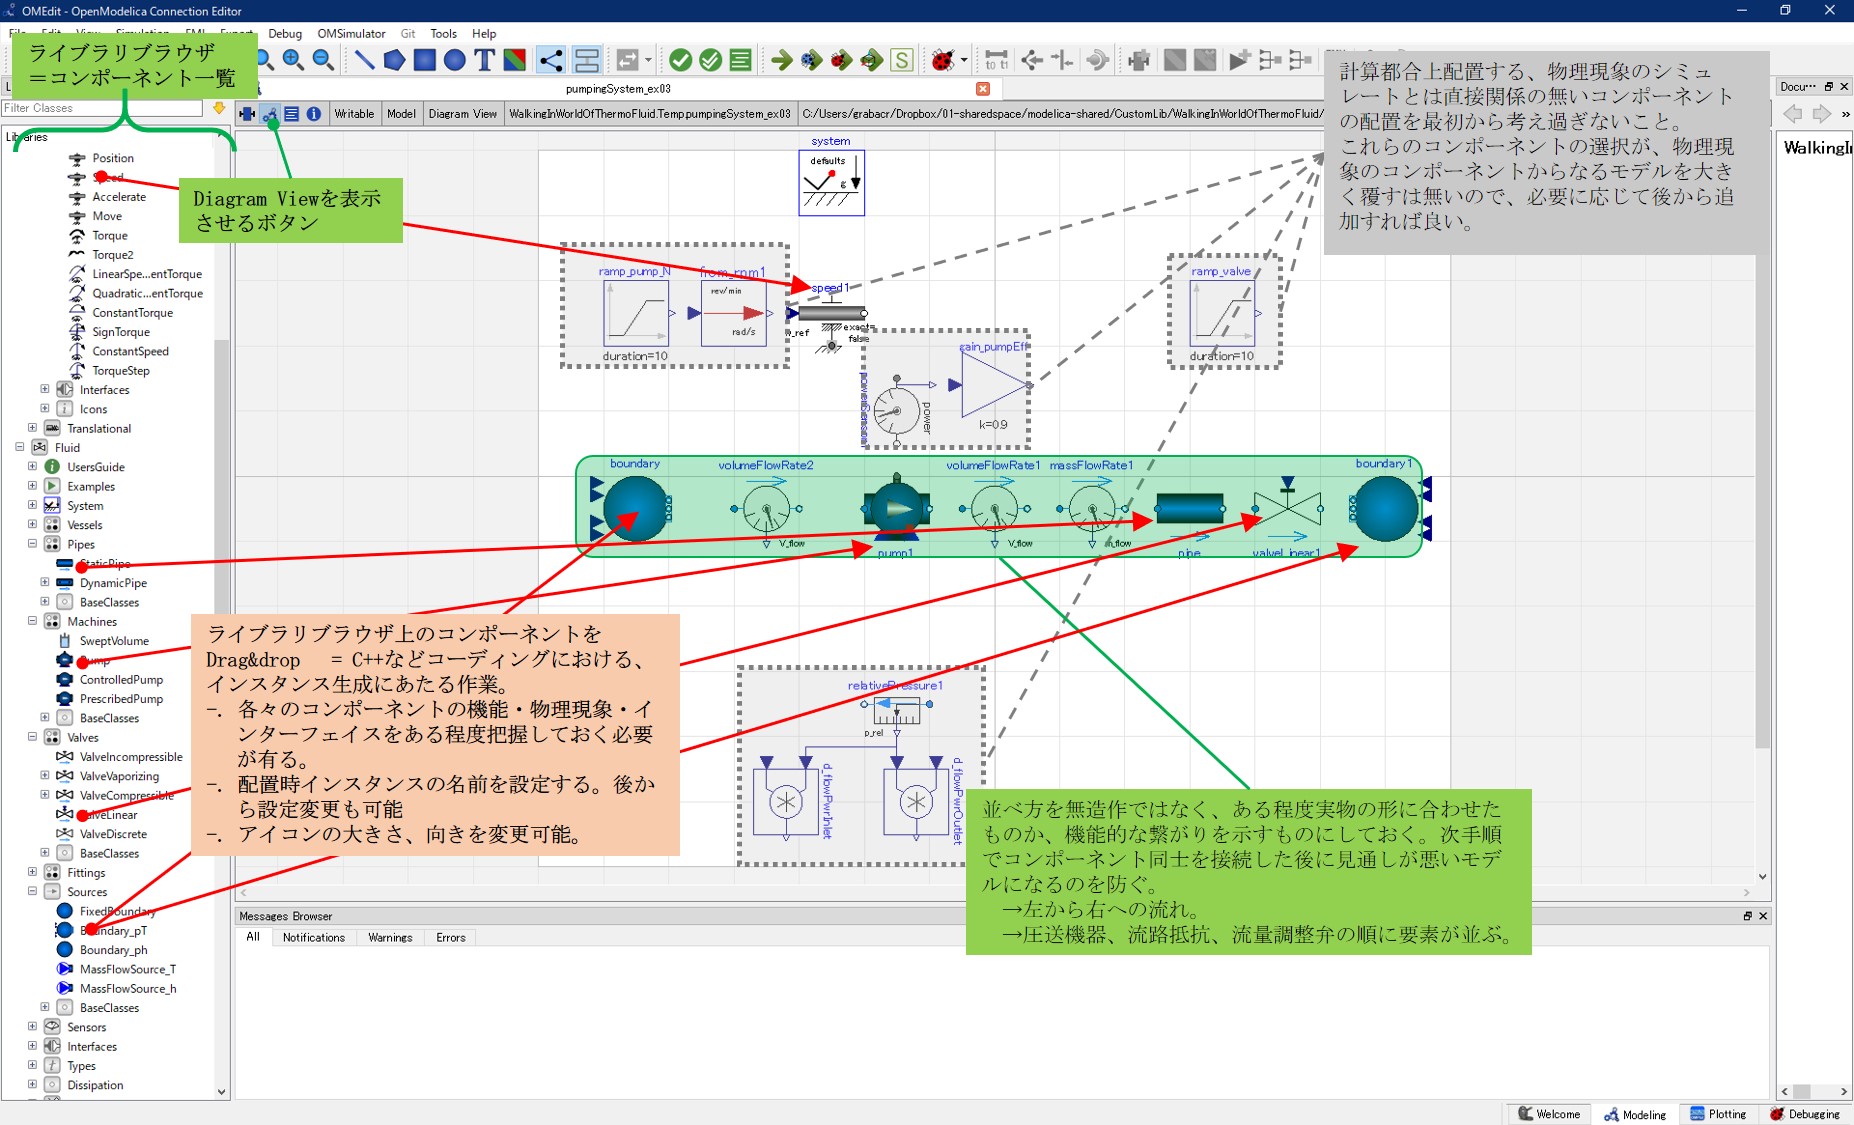Select the Rectangle shape tool
The height and width of the screenshot is (1125, 1854).
[x=425, y=60]
